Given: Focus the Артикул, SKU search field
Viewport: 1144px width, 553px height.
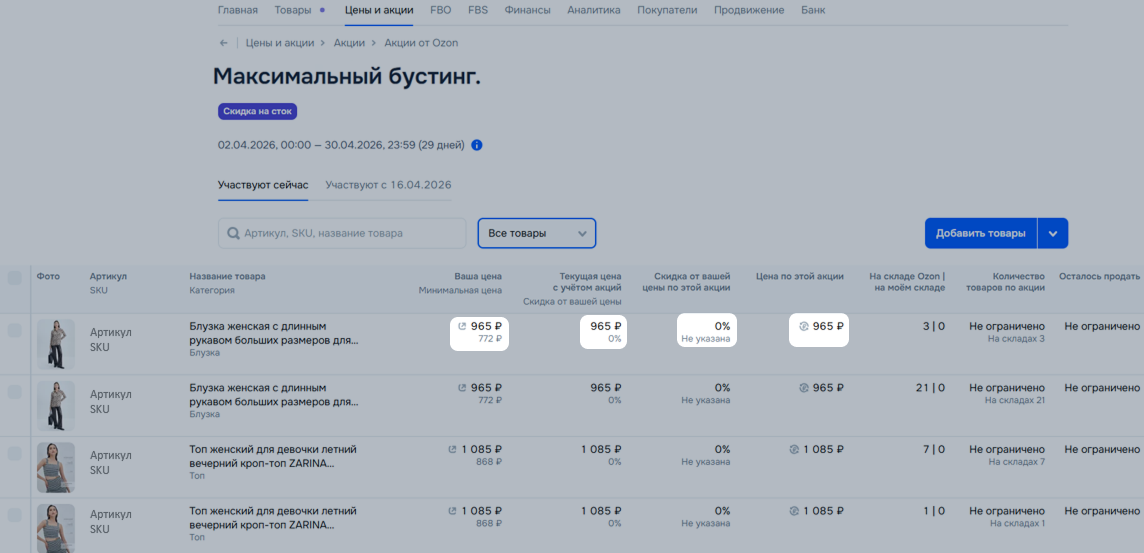Looking at the screenshot, I should tap(342, 233).
